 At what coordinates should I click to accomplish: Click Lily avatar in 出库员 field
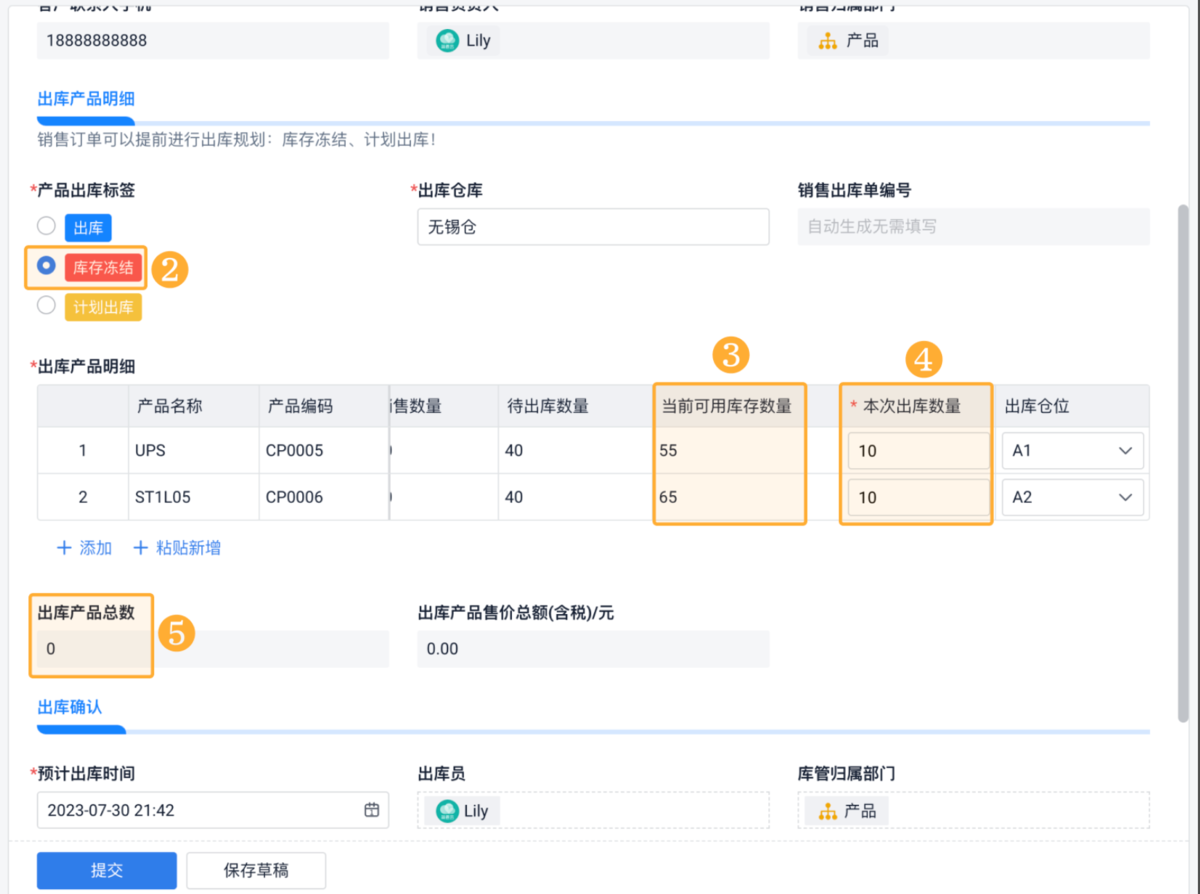pyautogui.click(x=446, y=811)
